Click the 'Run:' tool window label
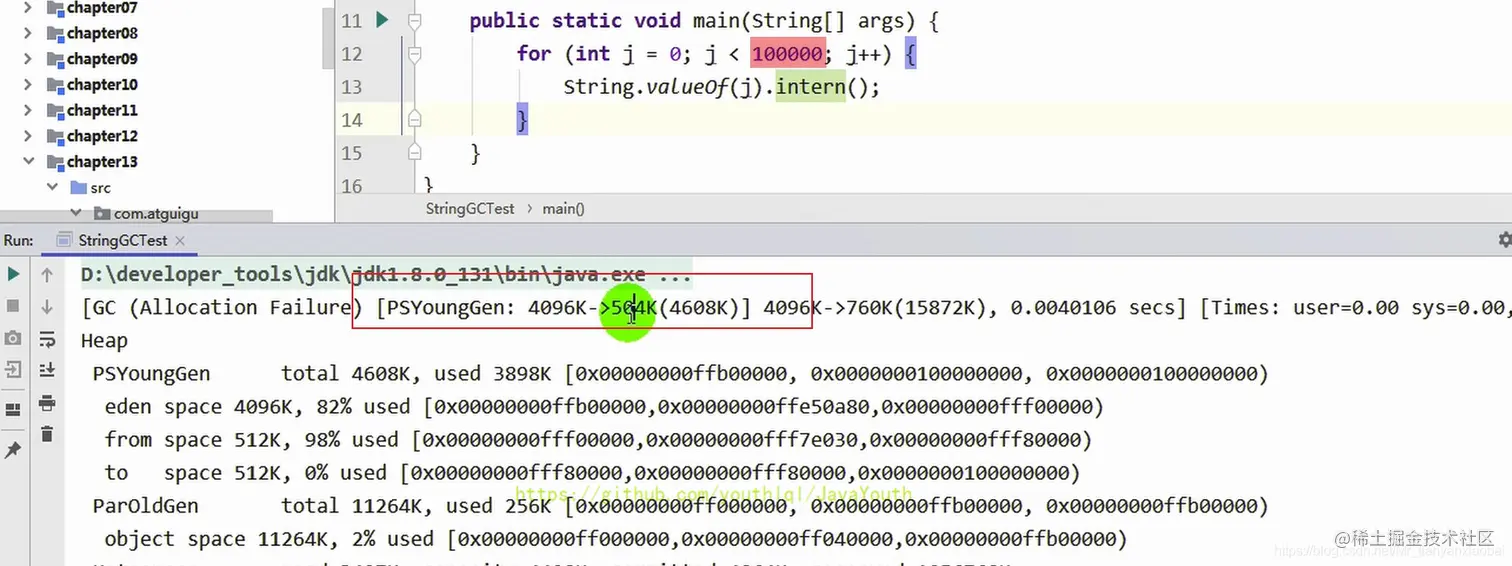Image resolution: width=1512 pixels, height=566 pixels. [x=19, y=240]
